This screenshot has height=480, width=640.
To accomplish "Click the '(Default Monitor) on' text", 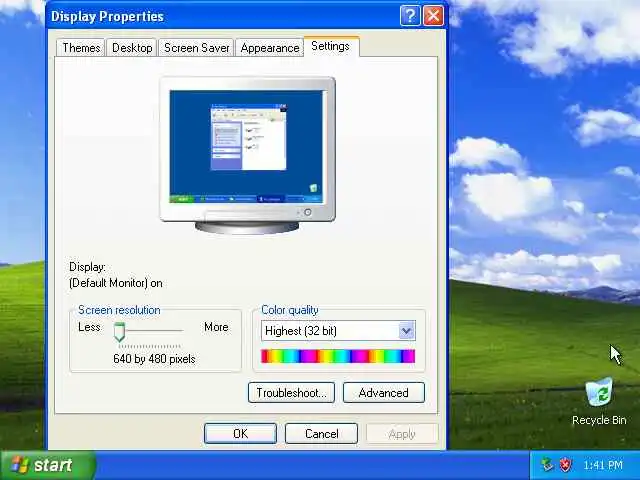I will (116, 283).
